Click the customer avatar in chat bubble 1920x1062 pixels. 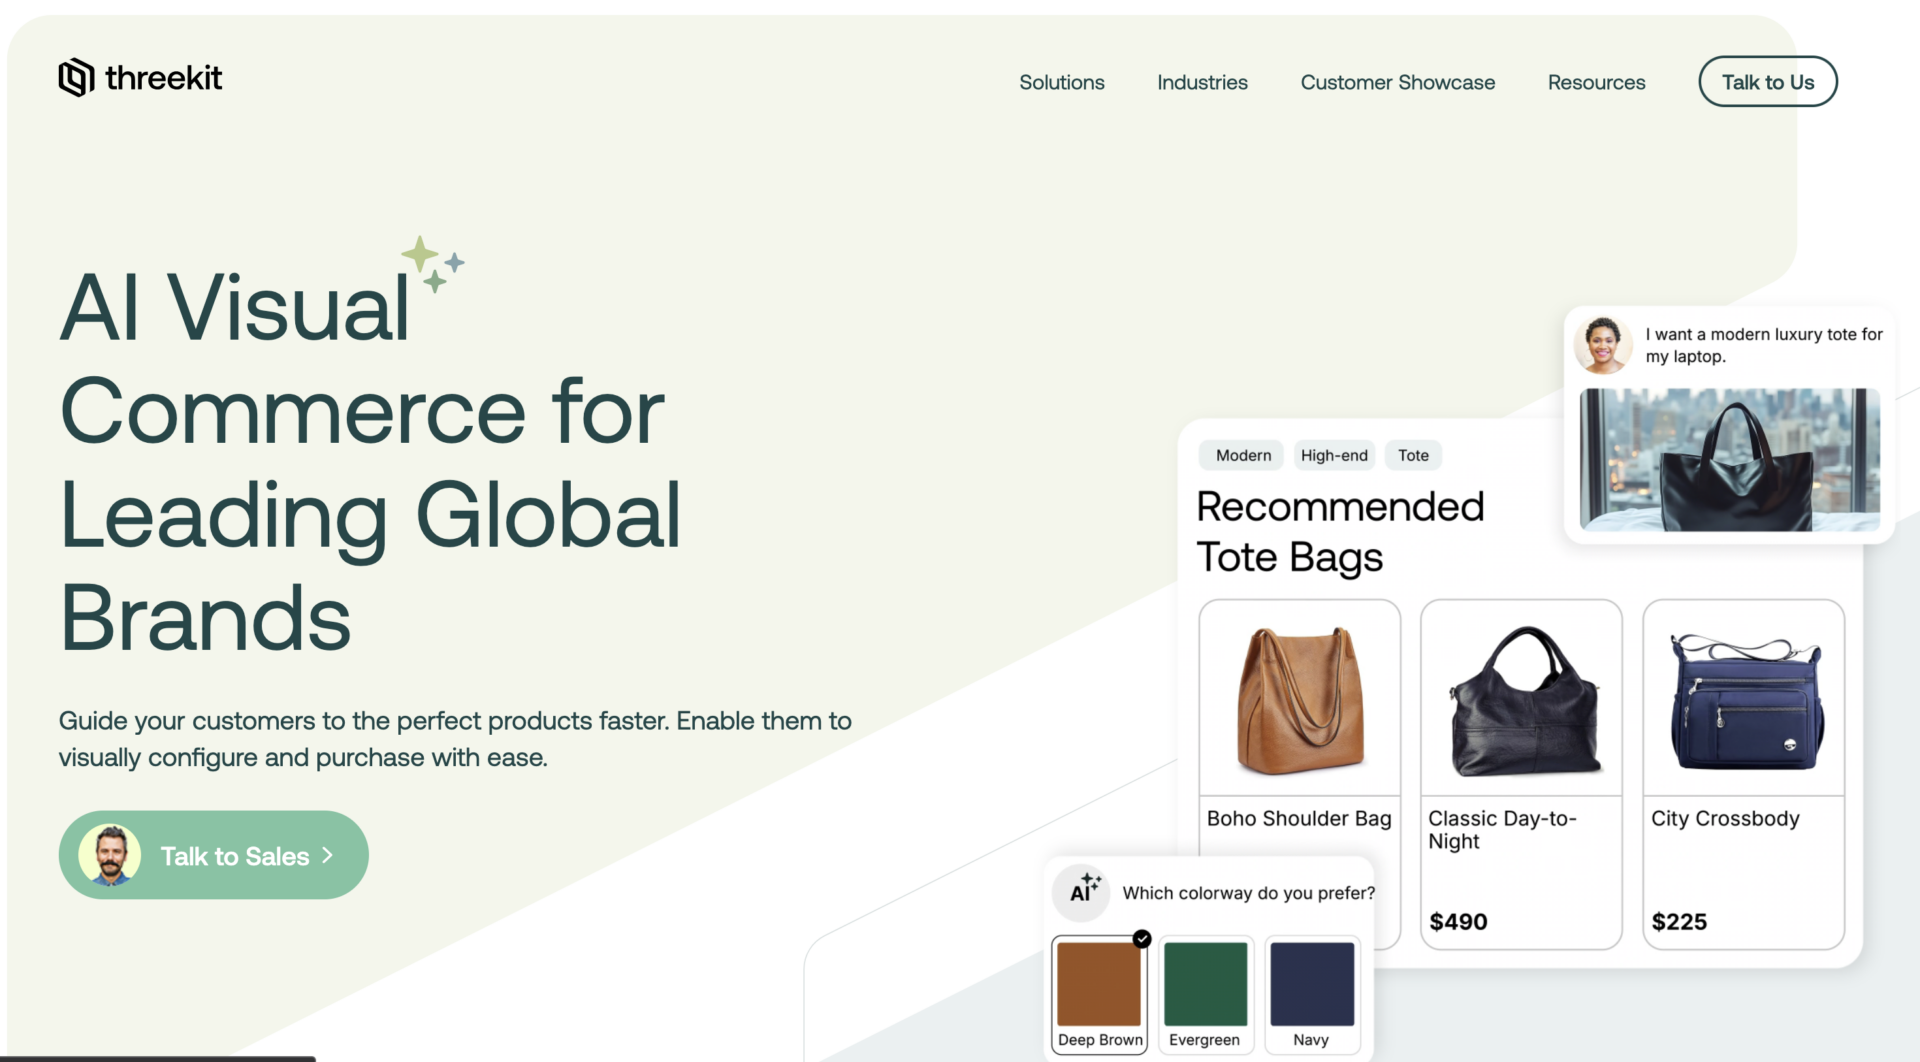tap(1603, 345)
